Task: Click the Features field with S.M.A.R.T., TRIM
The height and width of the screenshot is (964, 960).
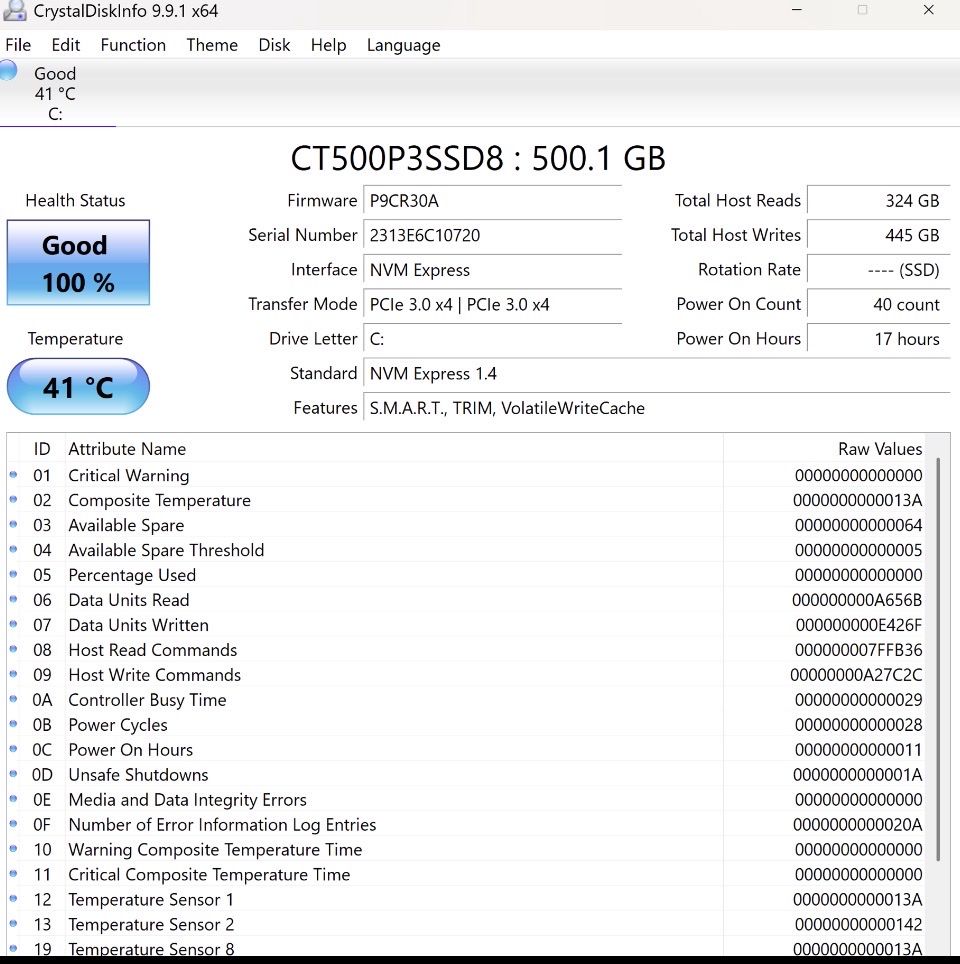Action: pyautogui.click(x=657, y=408)
